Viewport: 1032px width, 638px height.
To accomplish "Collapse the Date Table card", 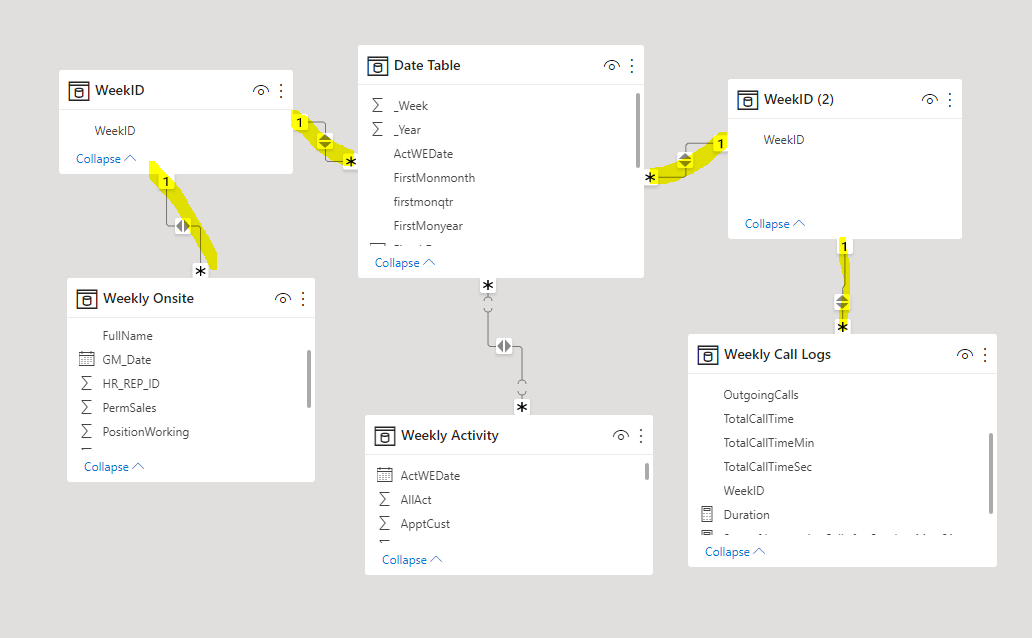I will [405, 263].
